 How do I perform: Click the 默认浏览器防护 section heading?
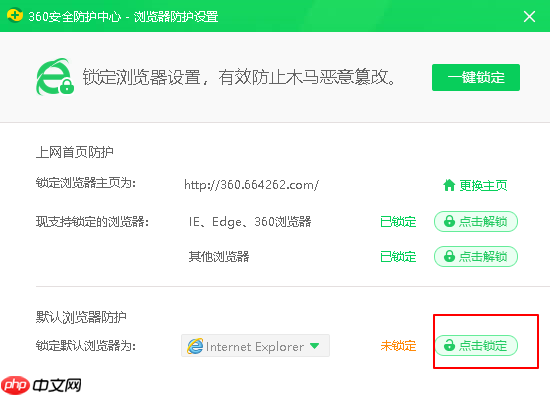coord(81,317)
